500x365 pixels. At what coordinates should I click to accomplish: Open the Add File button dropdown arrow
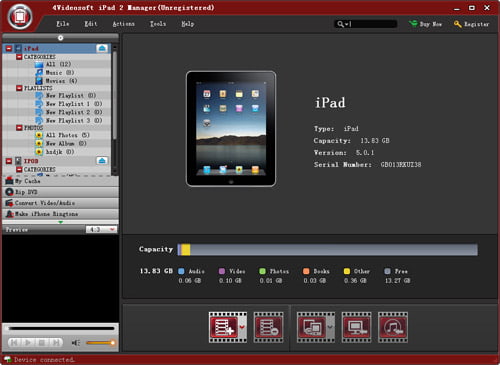tap(242, 327)
